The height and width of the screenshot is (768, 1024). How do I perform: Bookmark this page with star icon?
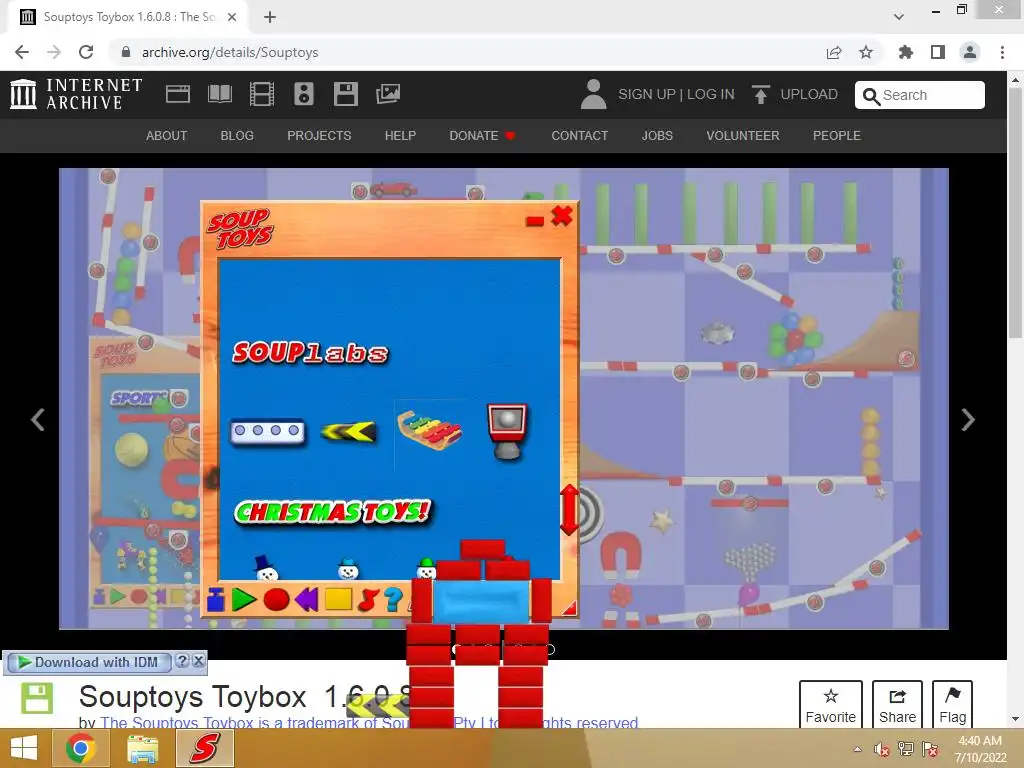pyautogui.click(x=866, y=52)
